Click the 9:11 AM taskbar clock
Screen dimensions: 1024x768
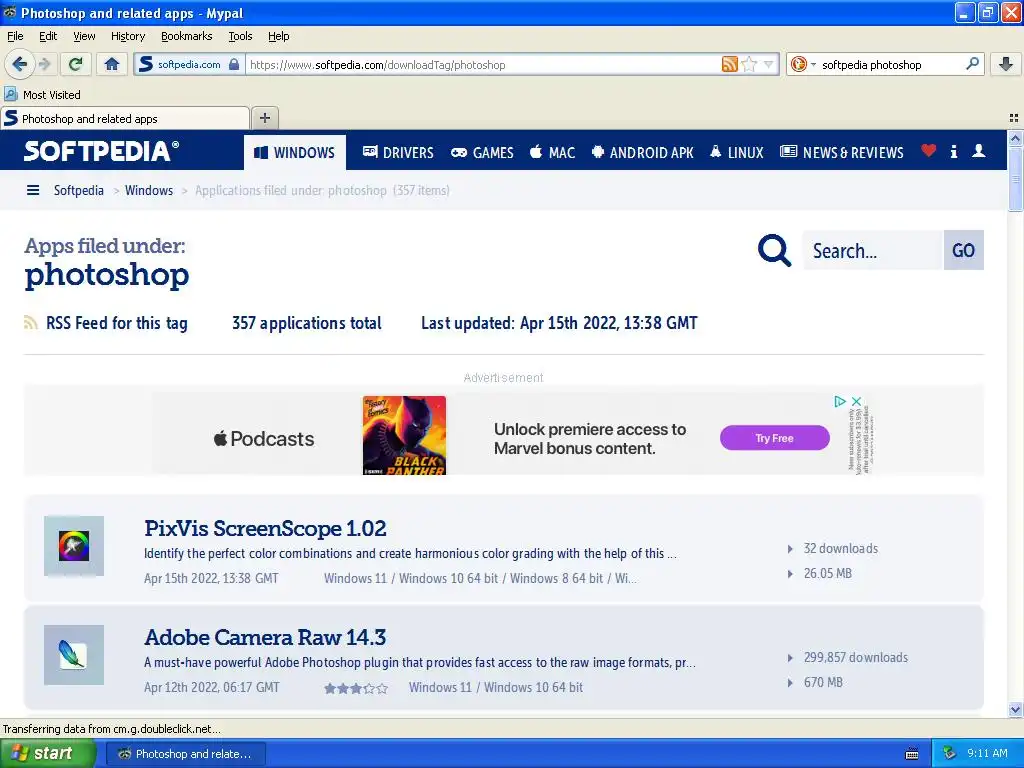point(987,753)
